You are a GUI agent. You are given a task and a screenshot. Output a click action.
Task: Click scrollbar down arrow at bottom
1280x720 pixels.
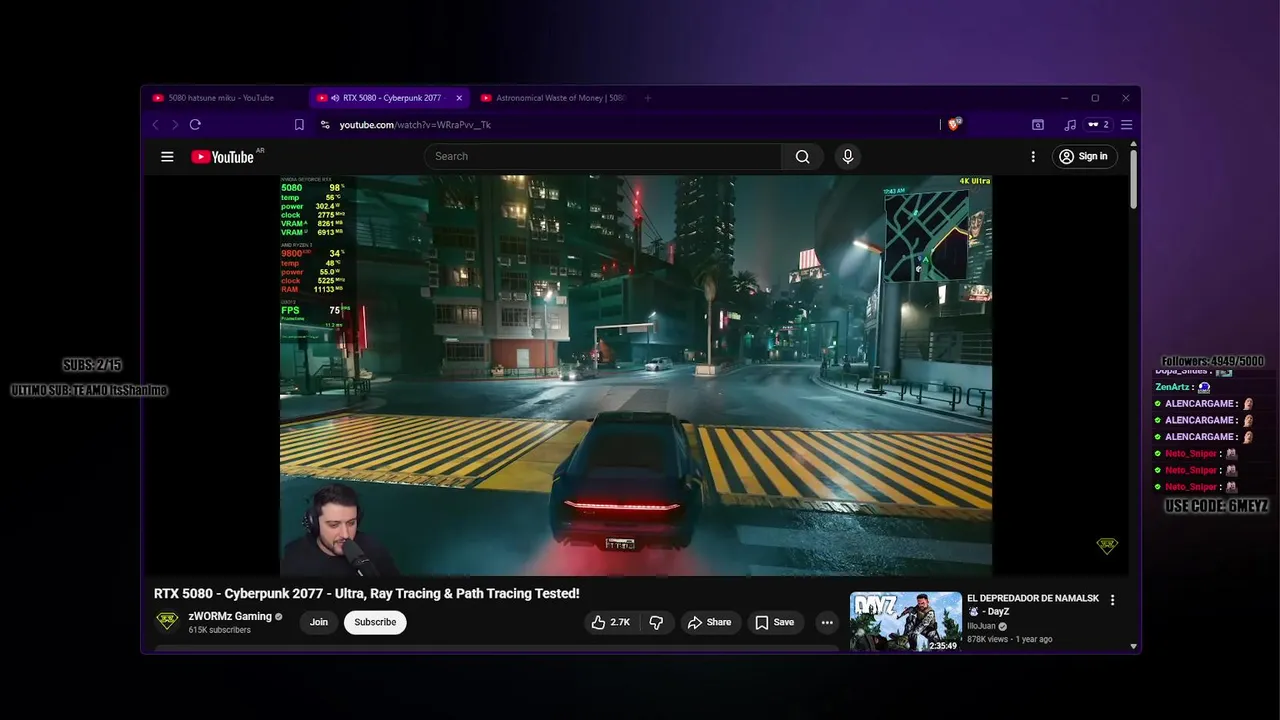coord(1133,646)
